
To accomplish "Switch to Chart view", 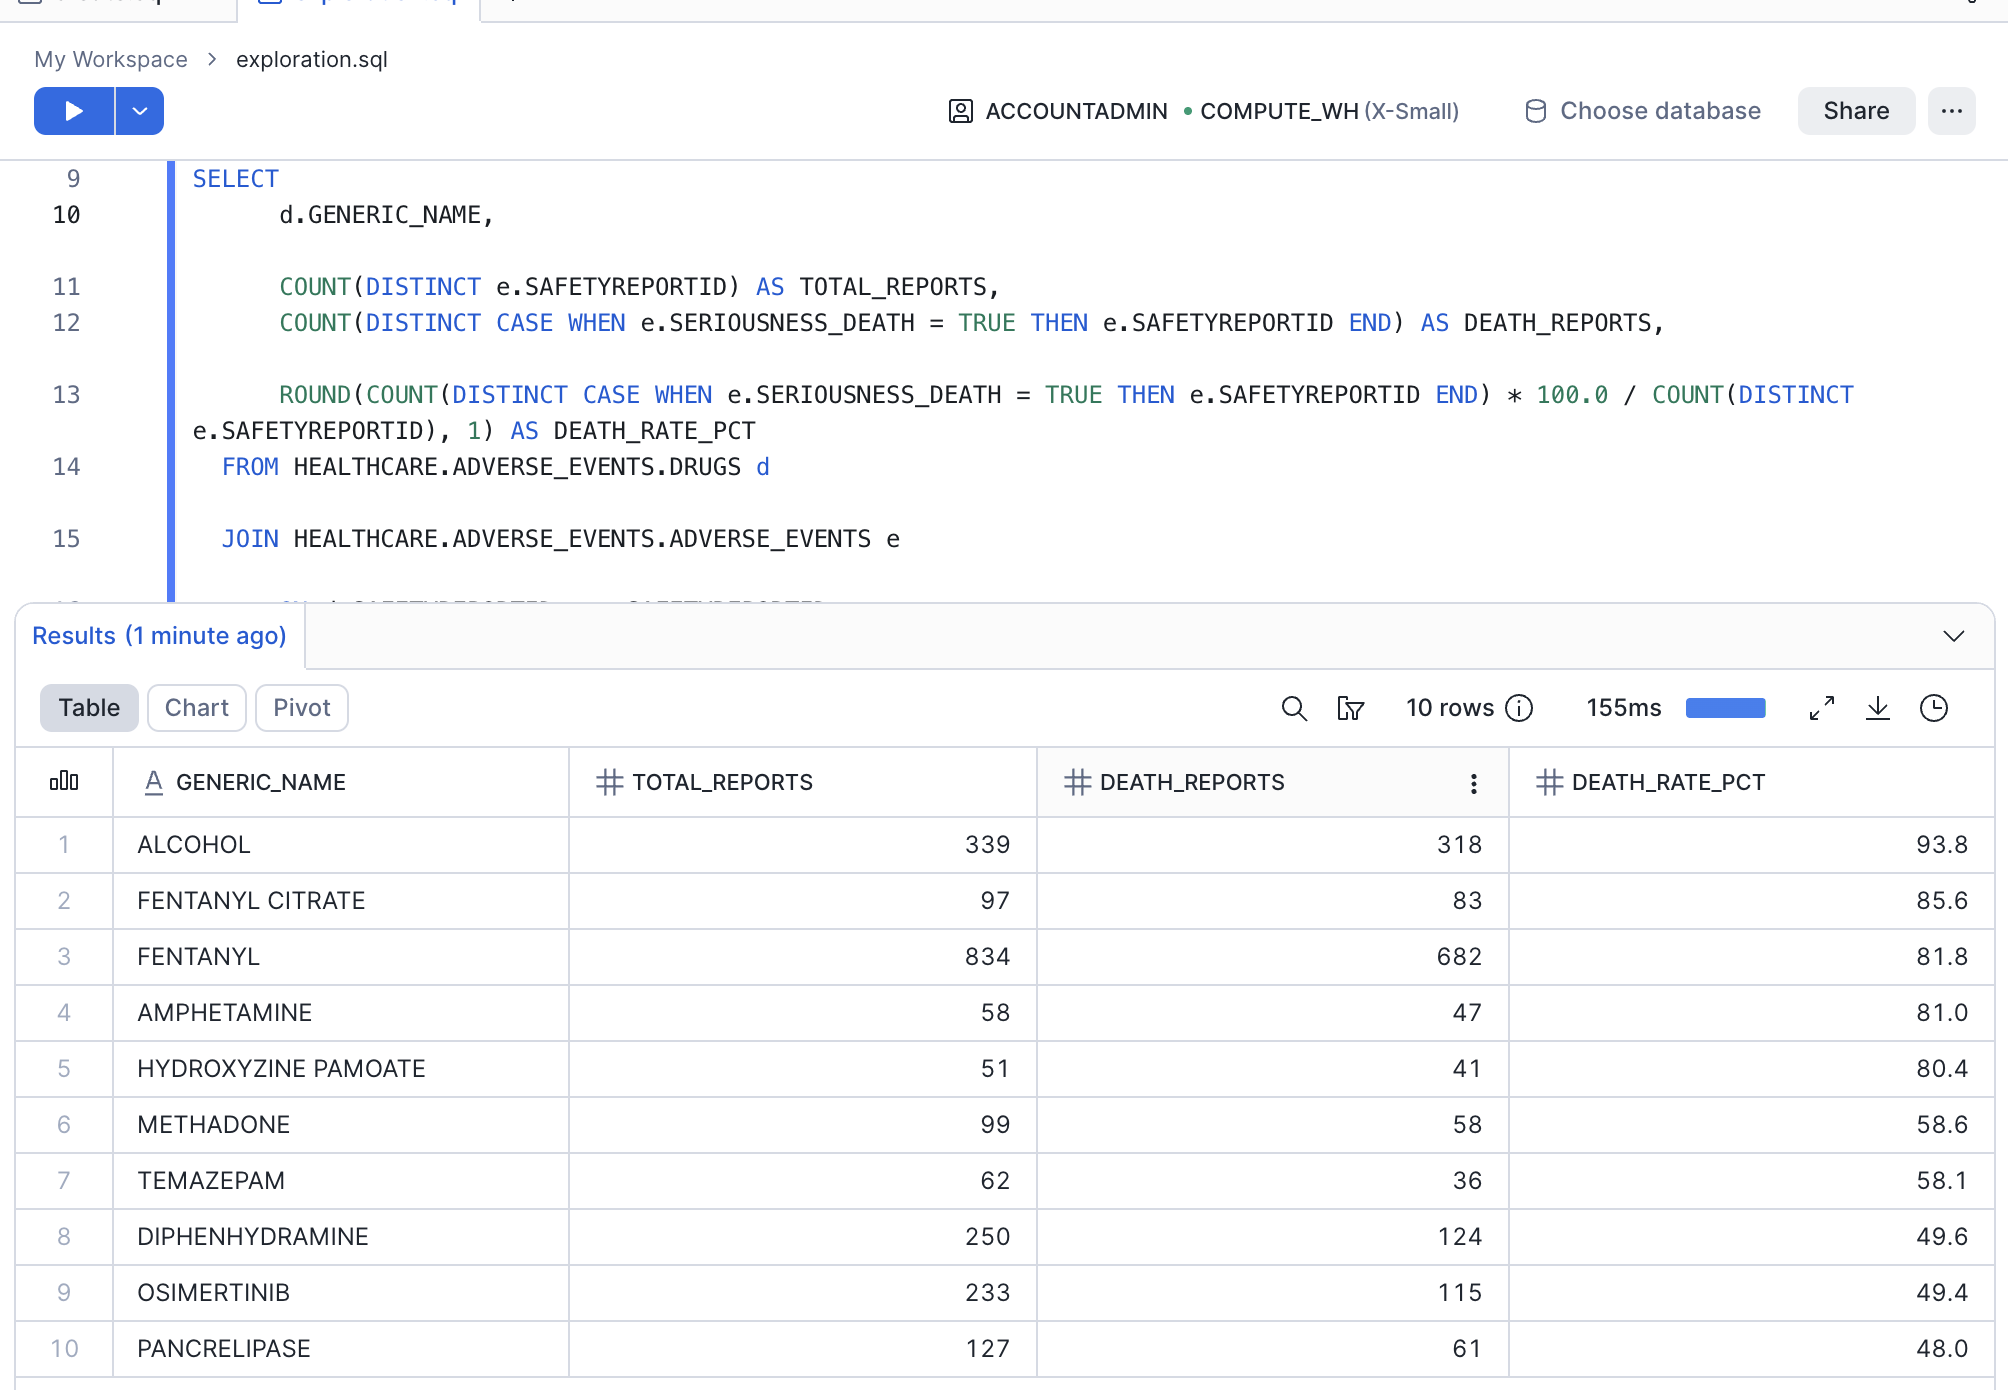I will pyautogui.click(x=197, y=708).
